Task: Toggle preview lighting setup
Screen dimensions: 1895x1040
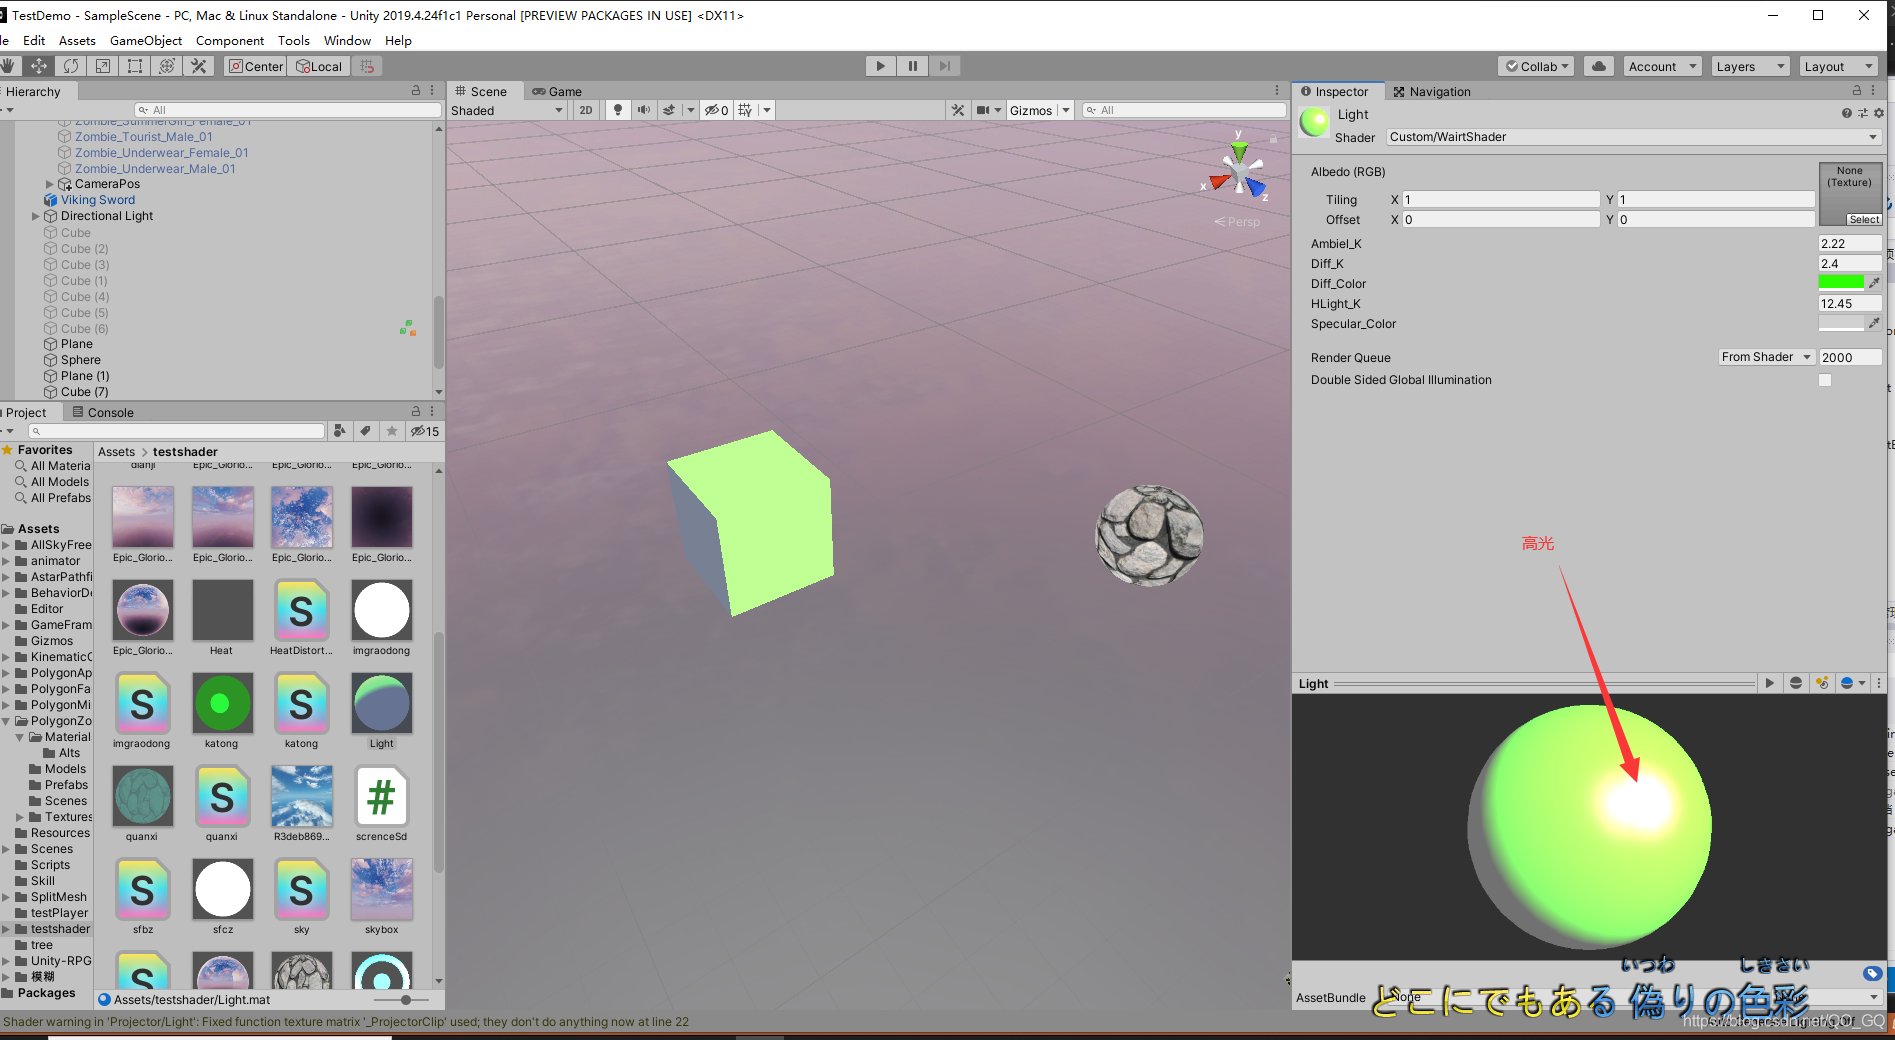Action: point(1822,683)
